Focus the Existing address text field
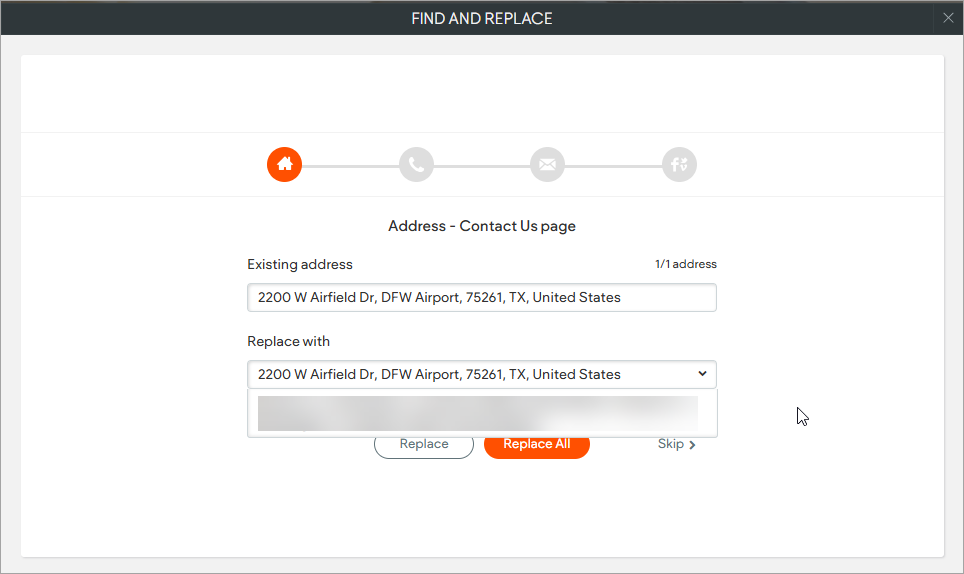The width and height of the screenshot is (964, 574). tap(481, 297)
